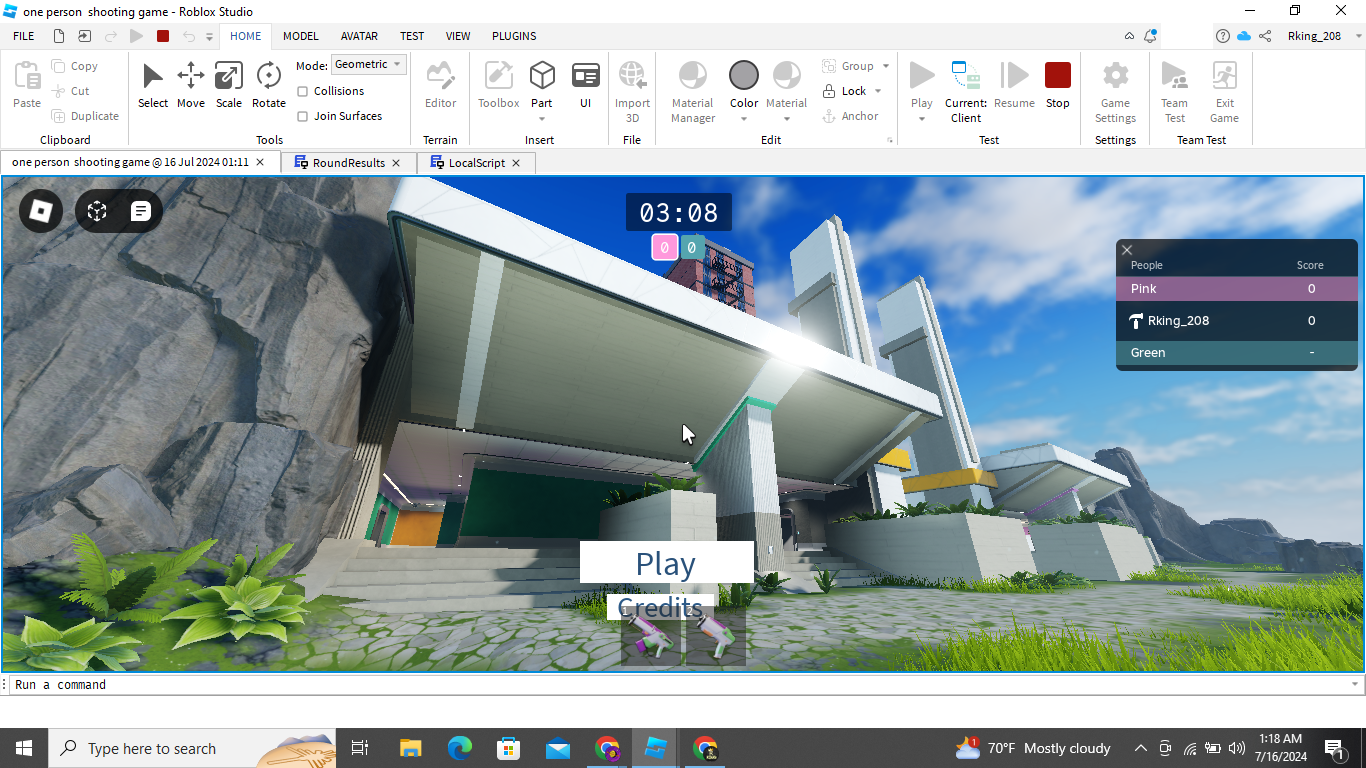Open Game Settings
This screenshot has width=1366, height=768.
pyautogui.click(x=1114, y=88)
